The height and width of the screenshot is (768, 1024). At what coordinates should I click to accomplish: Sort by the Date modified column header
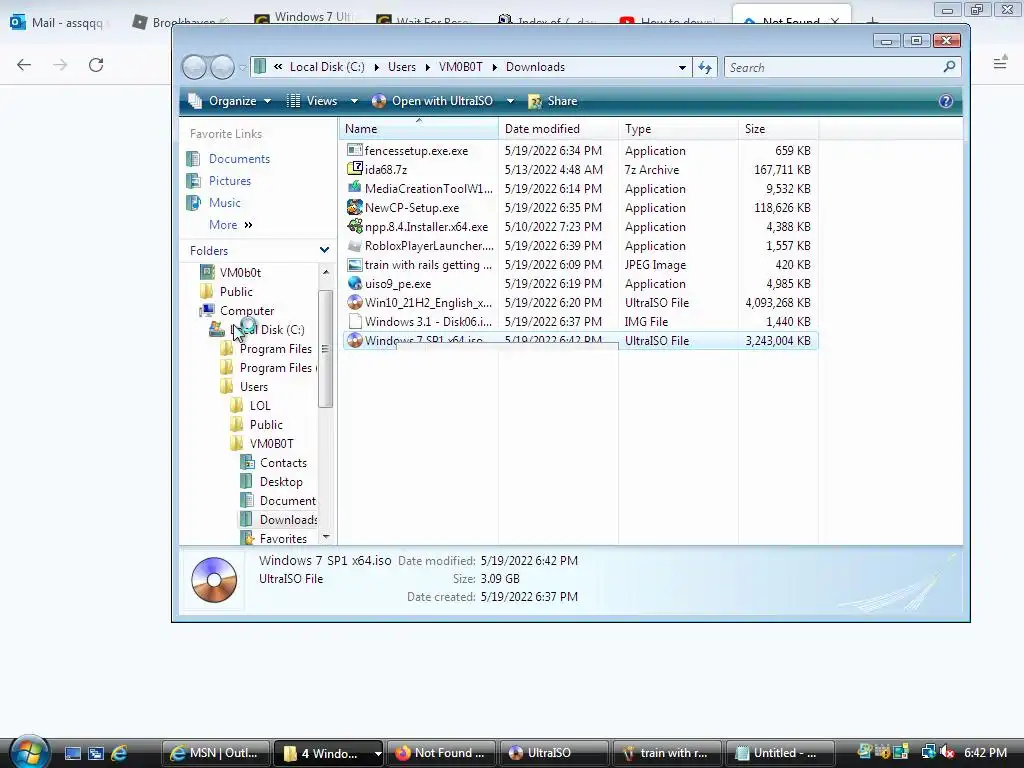558,129
